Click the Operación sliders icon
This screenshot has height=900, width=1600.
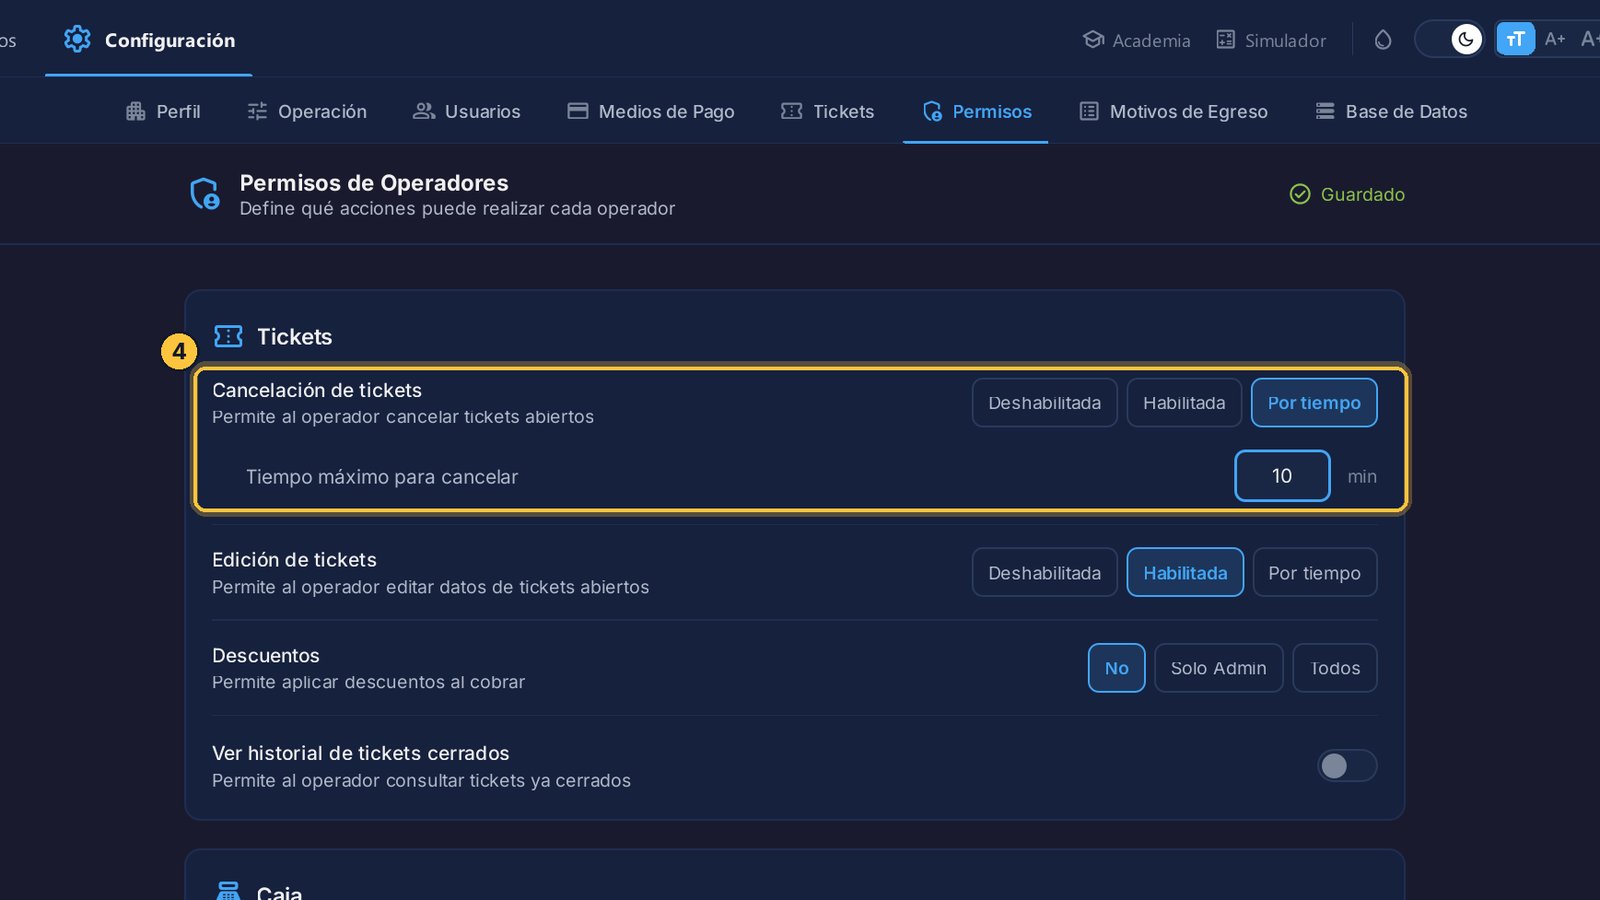(x=257, y=111)
